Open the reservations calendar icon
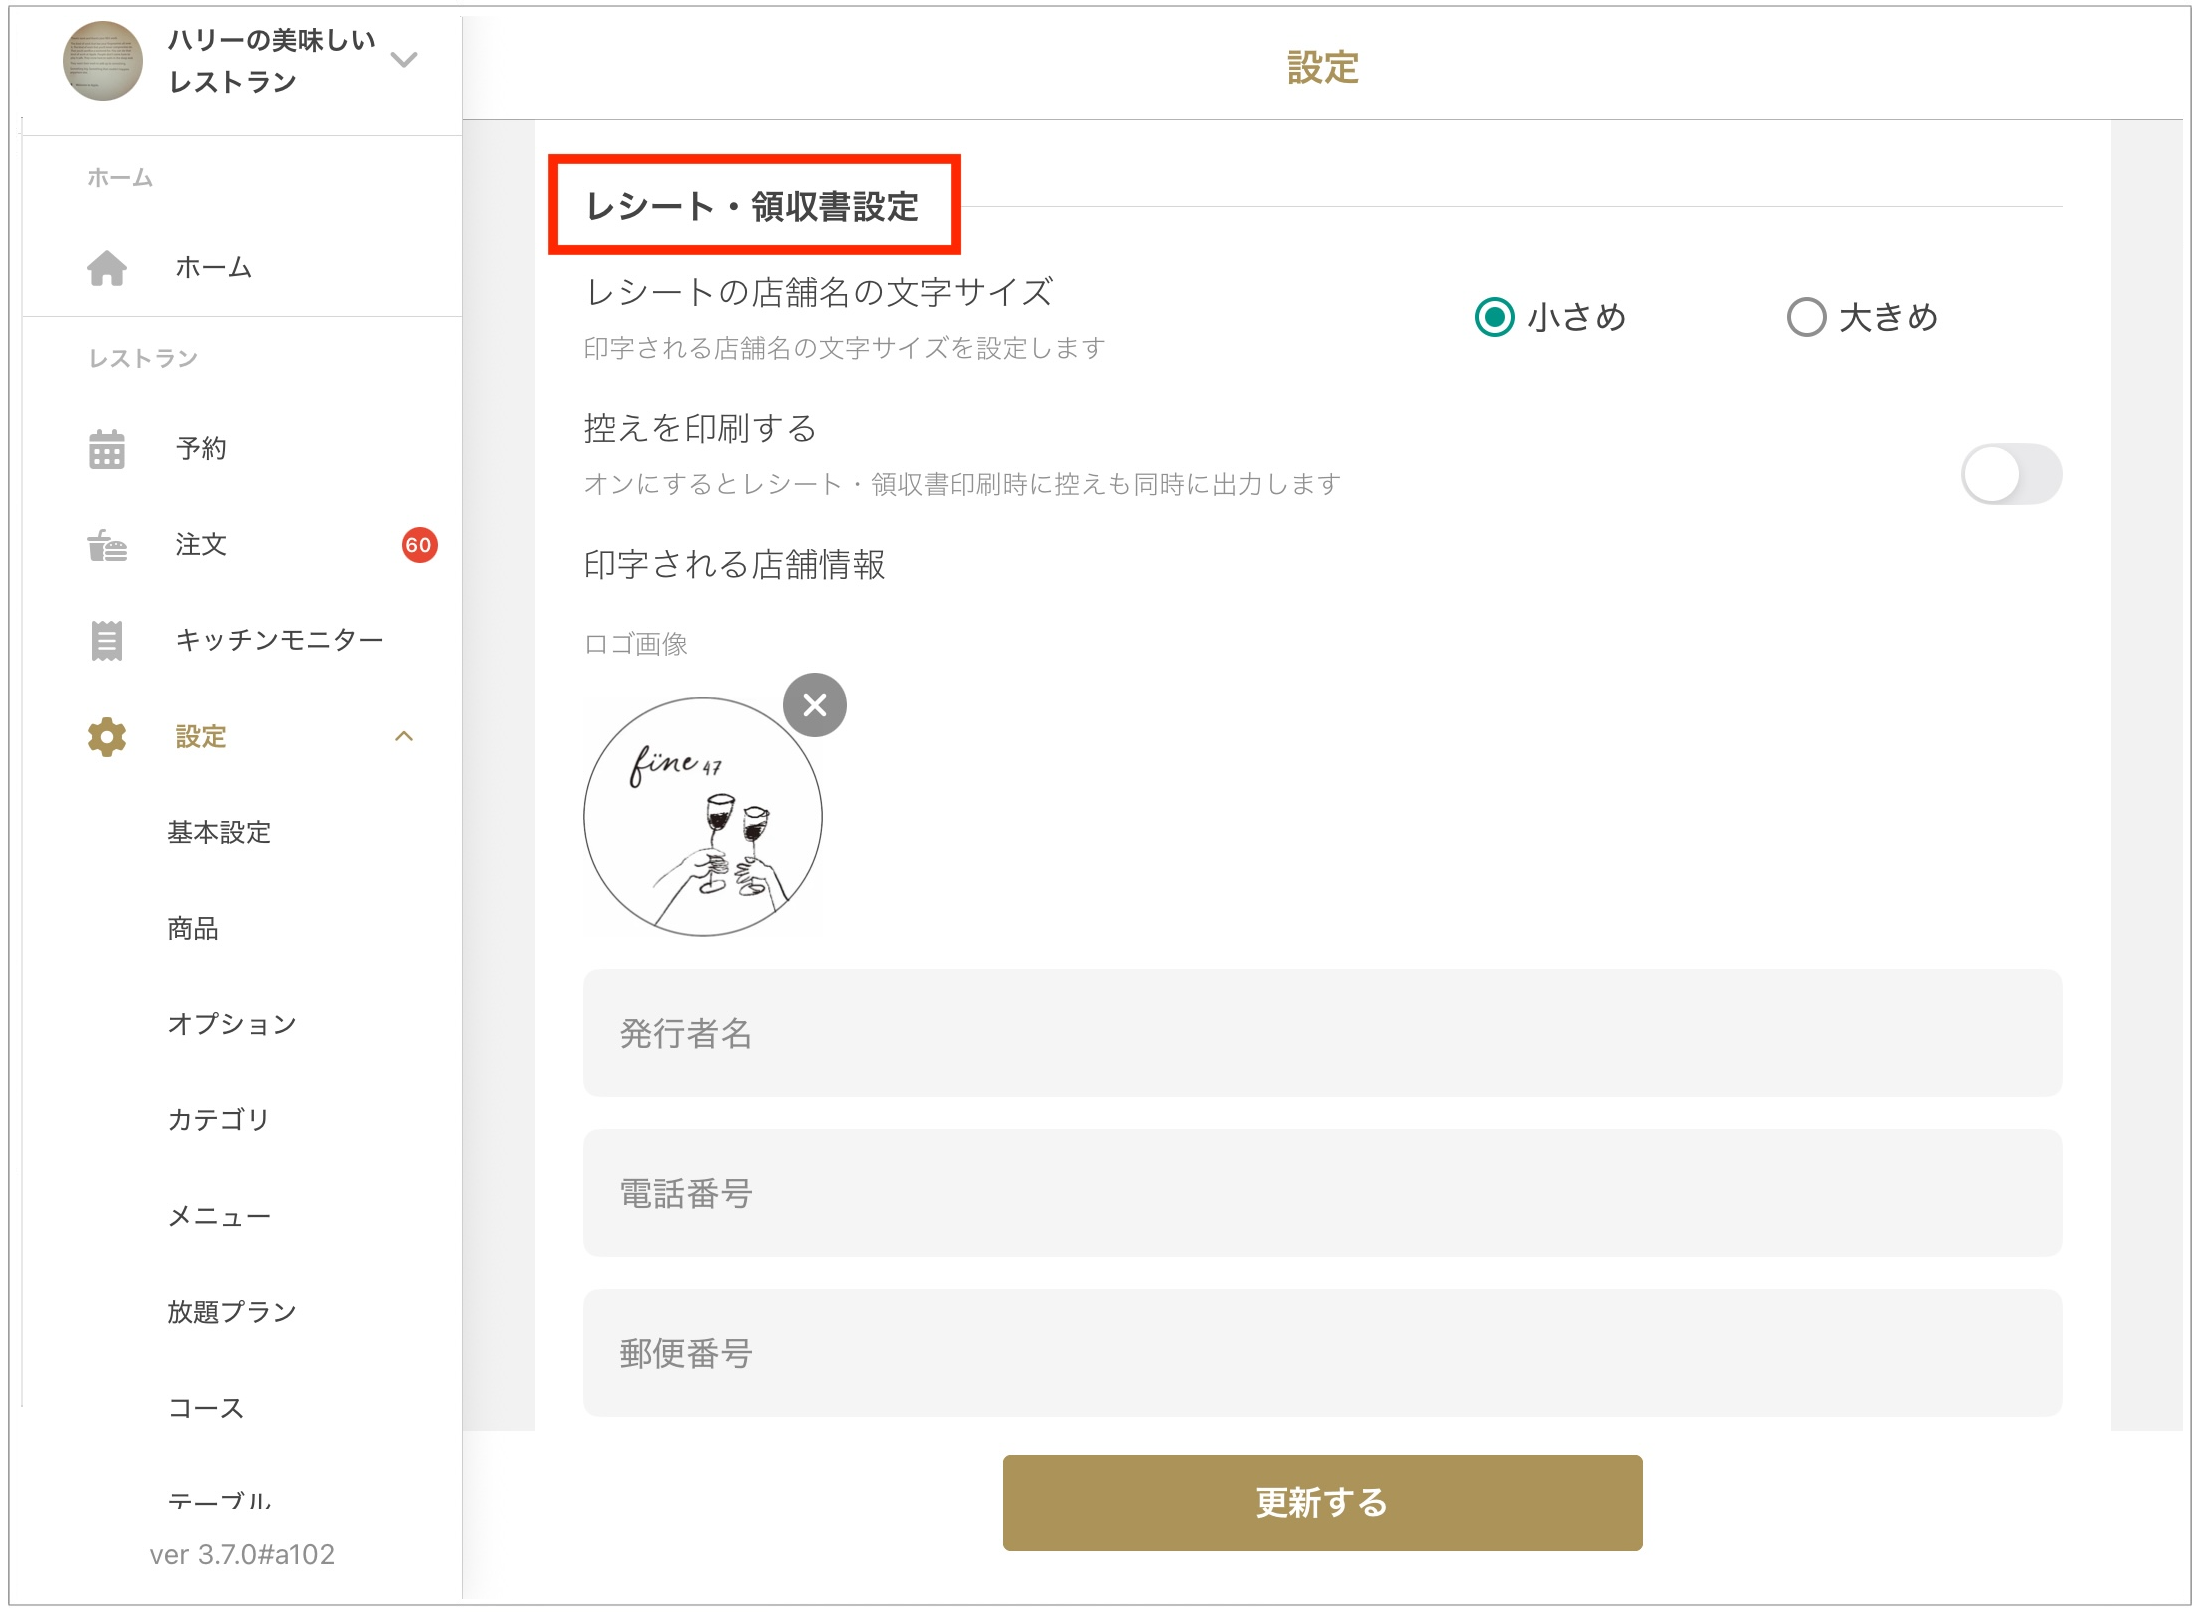 pyautogui.click(x=107, y=449)
